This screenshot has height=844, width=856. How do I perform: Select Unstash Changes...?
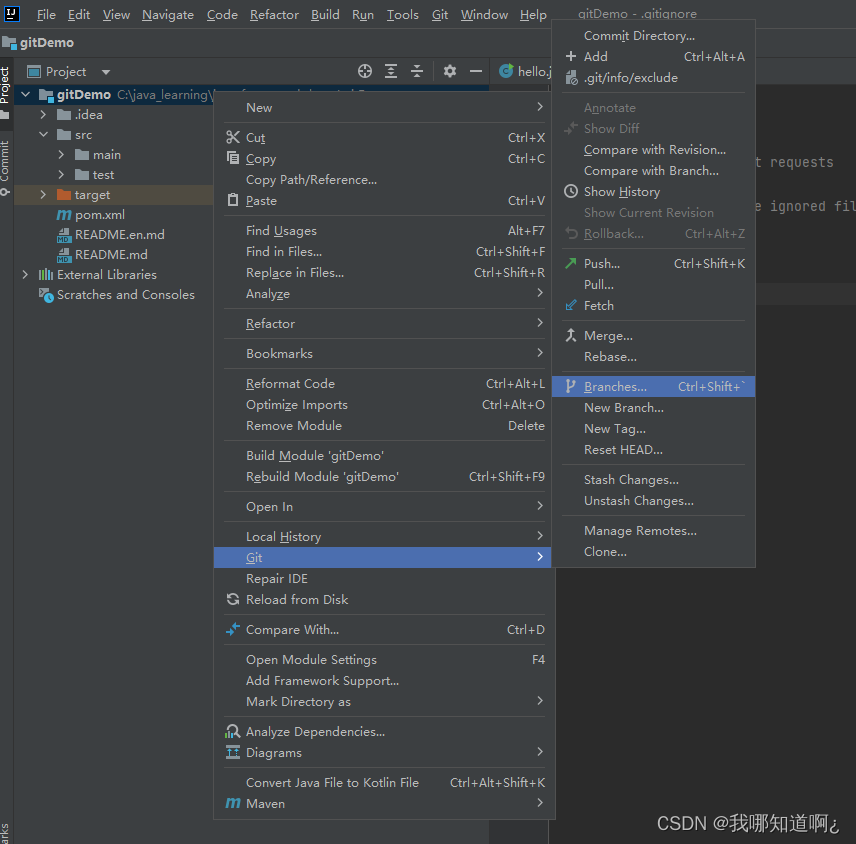pyautogui.click(x=653, y=501)
